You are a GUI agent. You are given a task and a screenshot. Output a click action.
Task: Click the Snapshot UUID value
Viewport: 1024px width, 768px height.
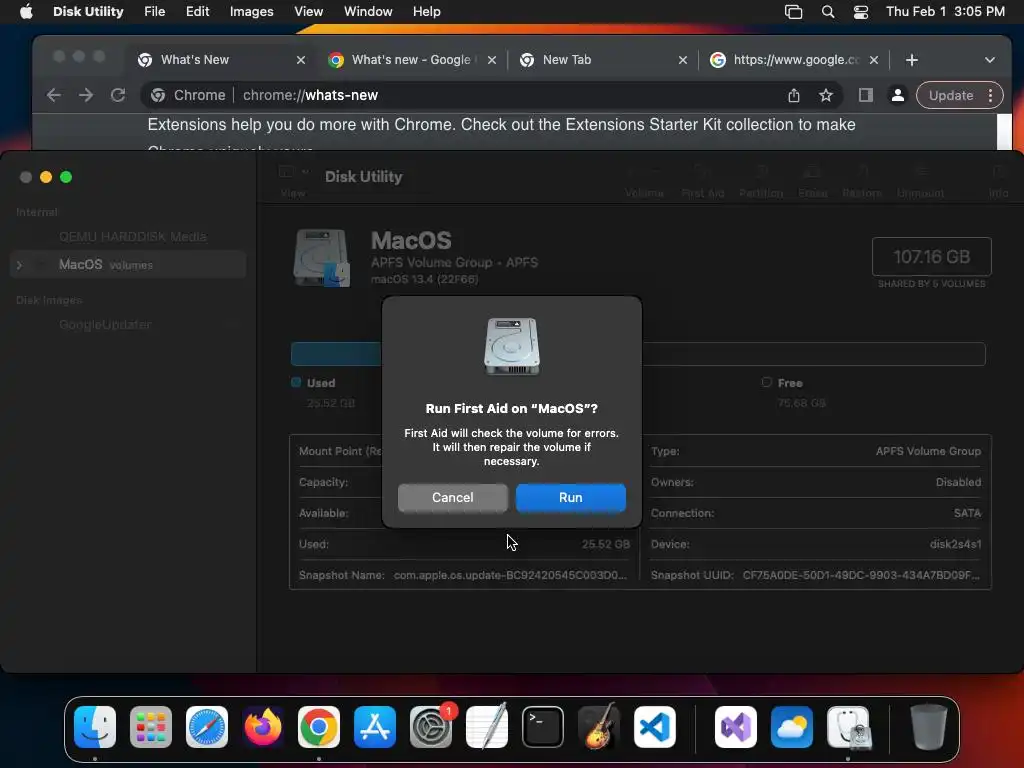861,575
